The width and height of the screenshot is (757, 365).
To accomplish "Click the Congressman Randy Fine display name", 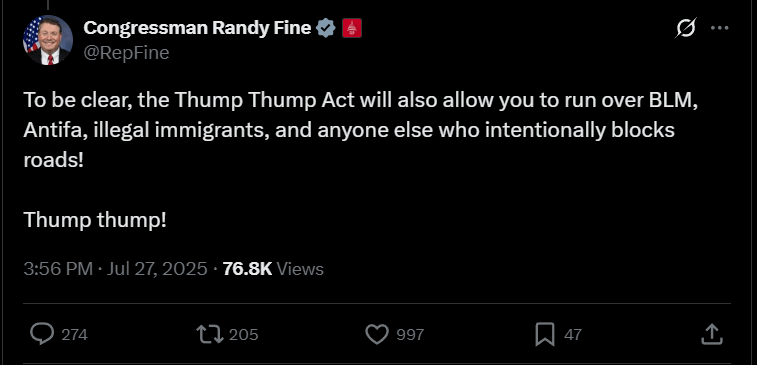I will [x=197, y=28].
